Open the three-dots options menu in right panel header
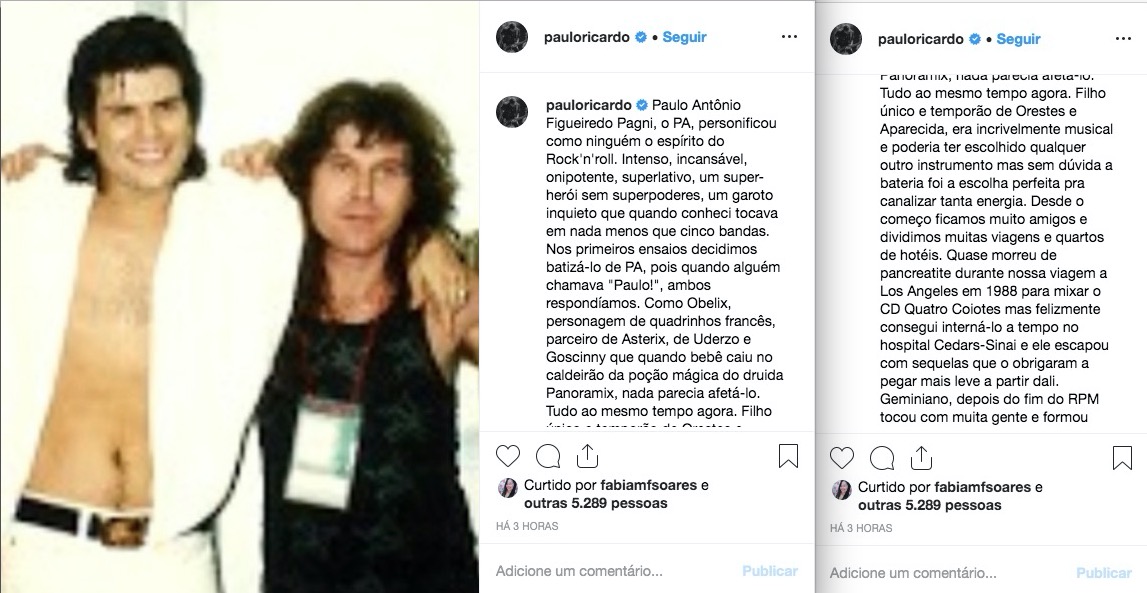Screen dimensions: 1147x593 (1124, 39)
